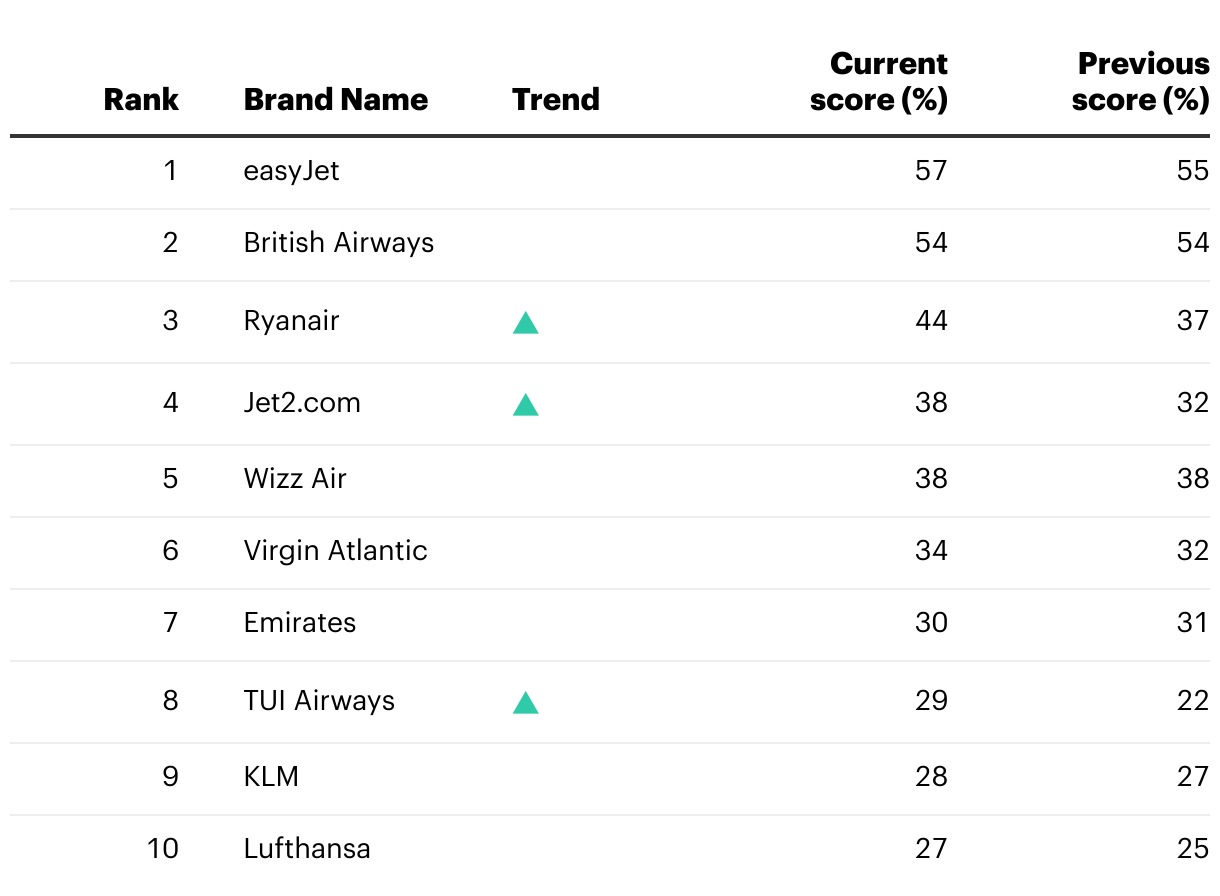Viewport: 1220px width, 896px height.
Task: Open the British Airways row
Action: (x=610, y=243)
